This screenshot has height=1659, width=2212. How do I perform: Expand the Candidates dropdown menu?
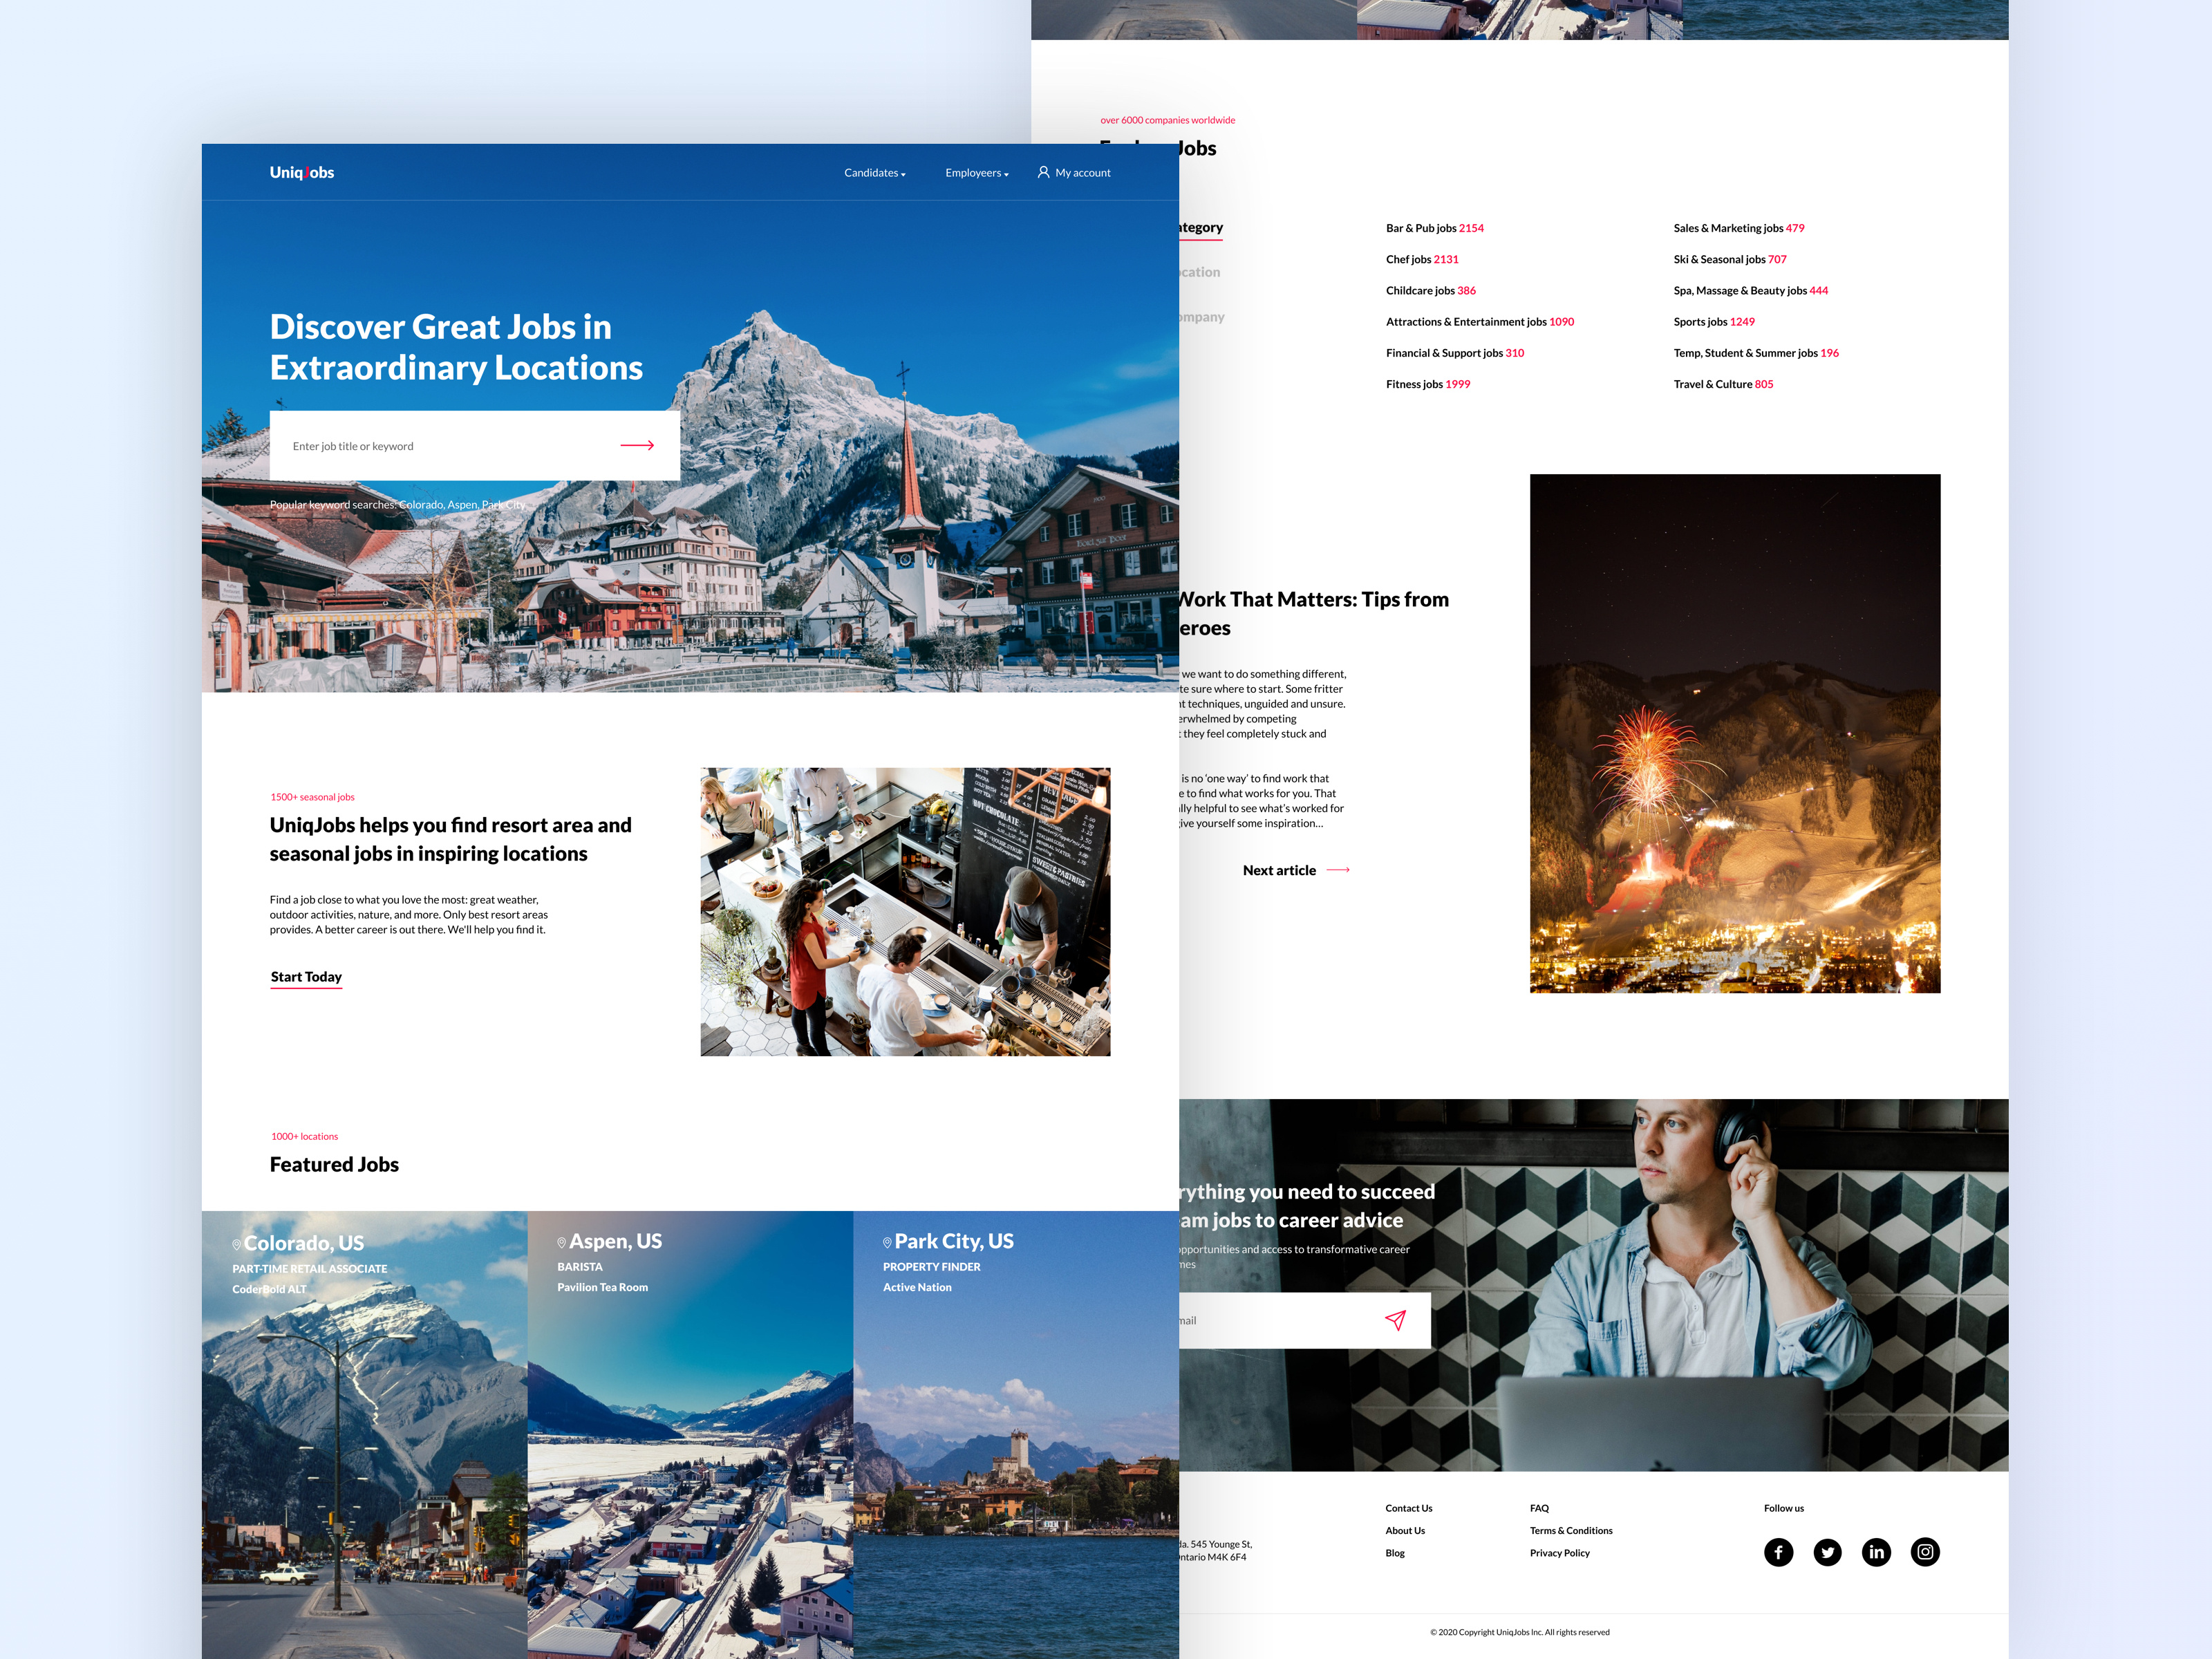pos(874,173)
